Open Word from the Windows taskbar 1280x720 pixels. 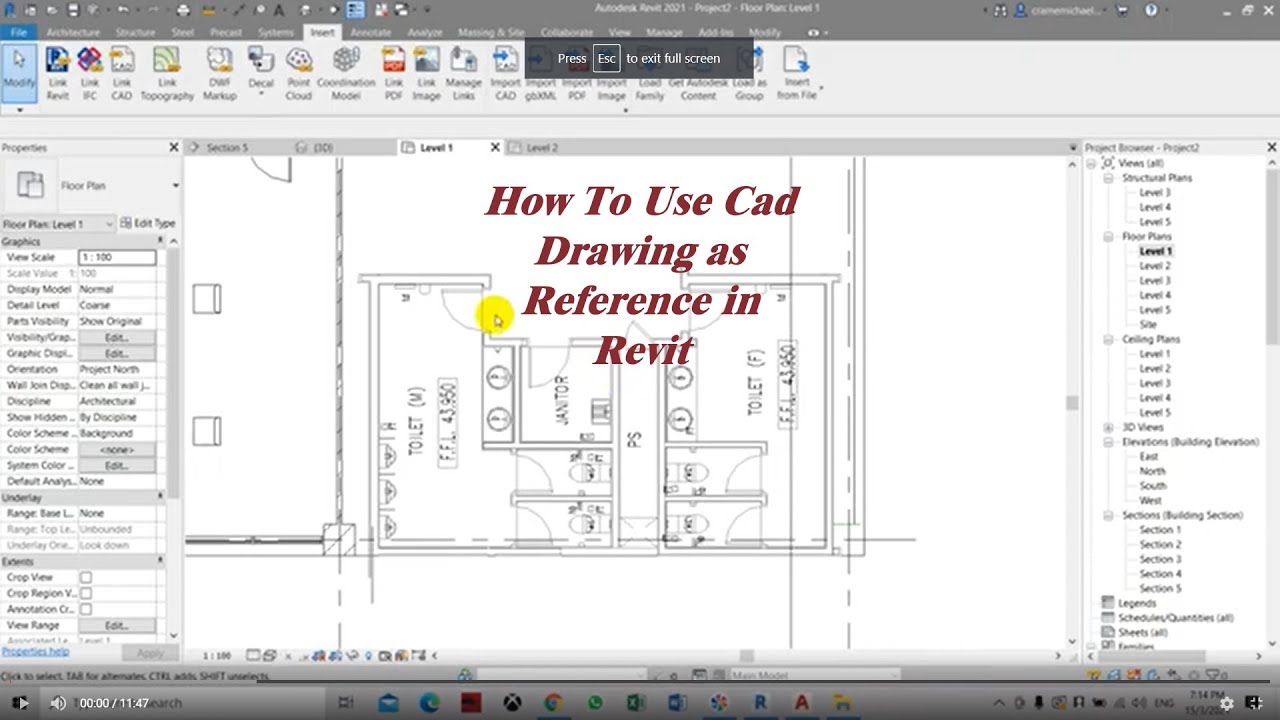pos(677,703)
